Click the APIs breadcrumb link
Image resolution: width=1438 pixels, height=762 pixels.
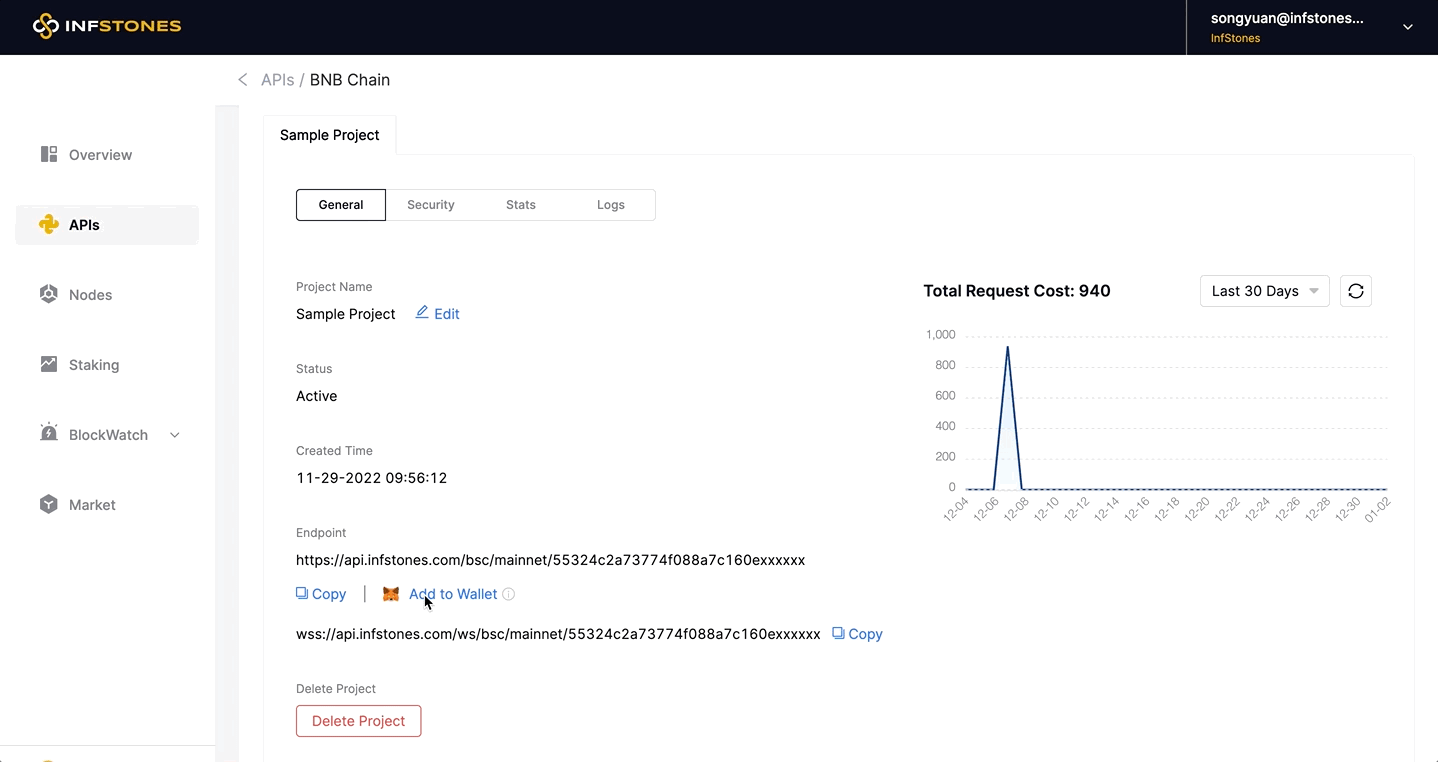pos(277,80)
